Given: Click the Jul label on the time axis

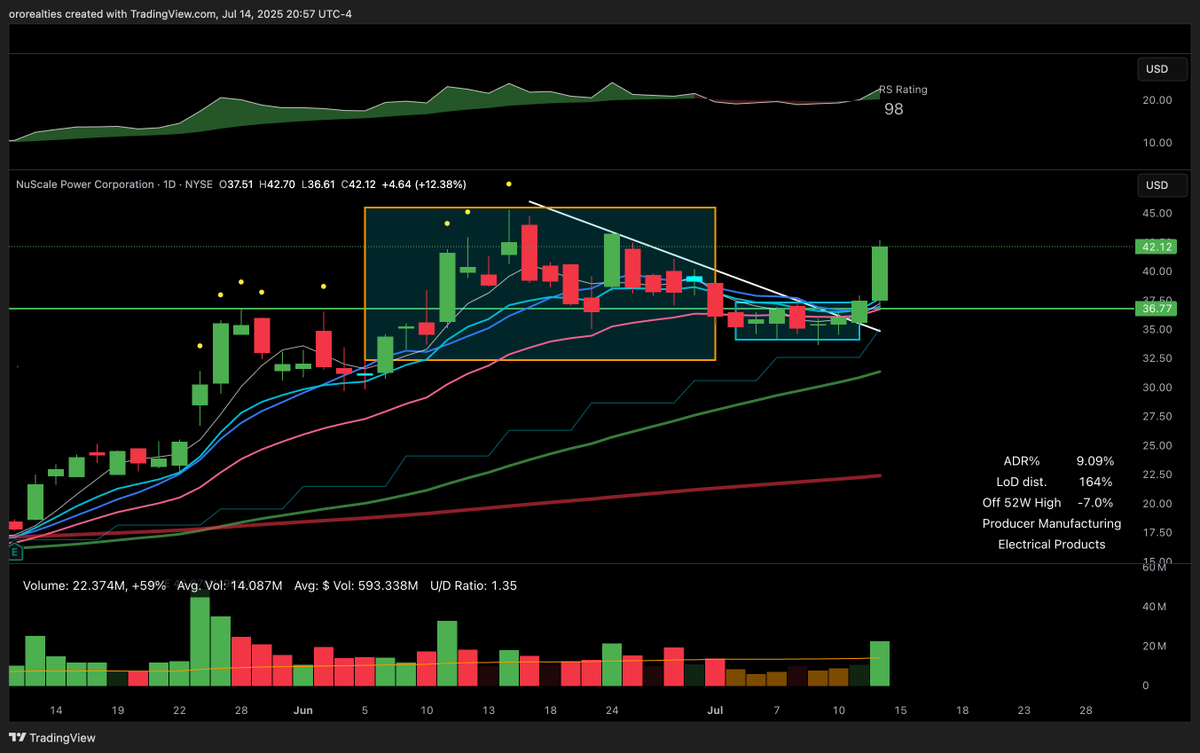Looking at the screenshot, I should pyautogui.click(x=715, y=709).
